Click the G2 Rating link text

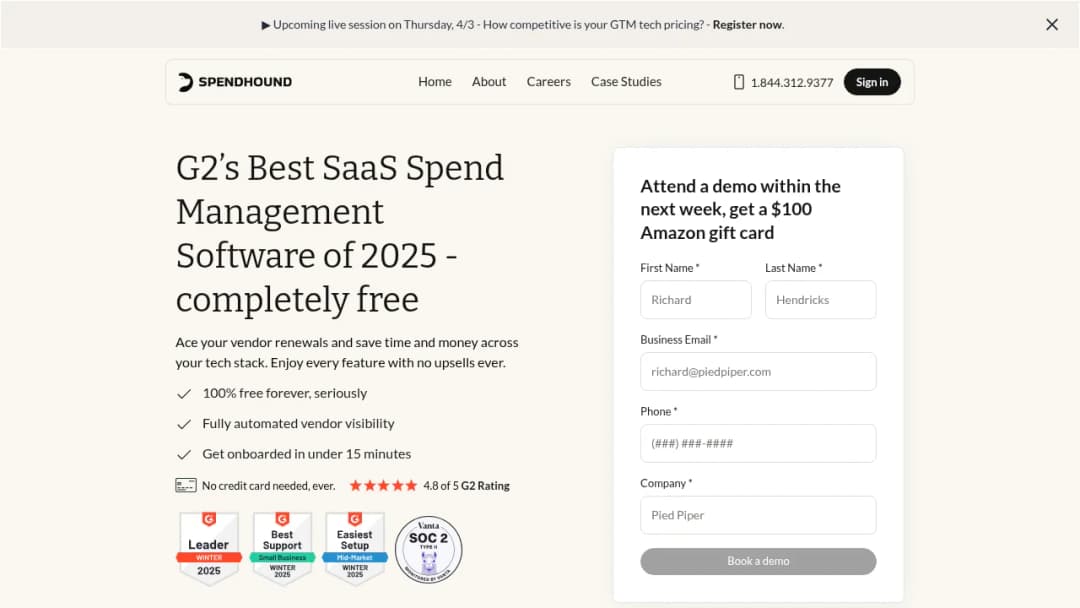tap(486, 485)
